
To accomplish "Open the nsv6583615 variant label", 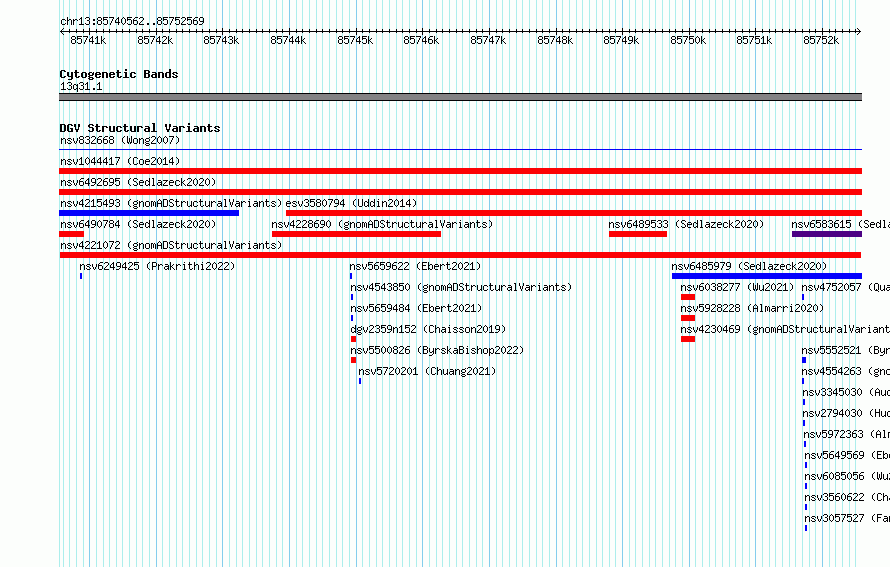I will pos(840,224).
